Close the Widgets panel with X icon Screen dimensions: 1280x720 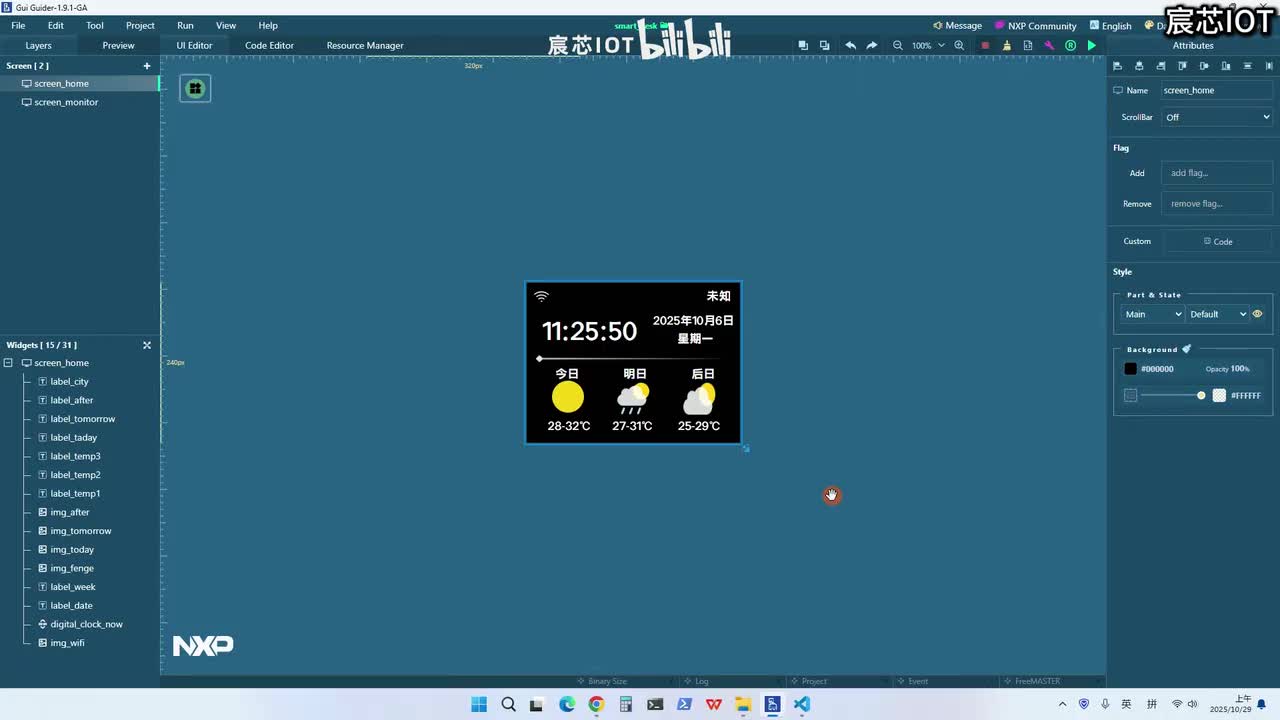coord(147,345)
